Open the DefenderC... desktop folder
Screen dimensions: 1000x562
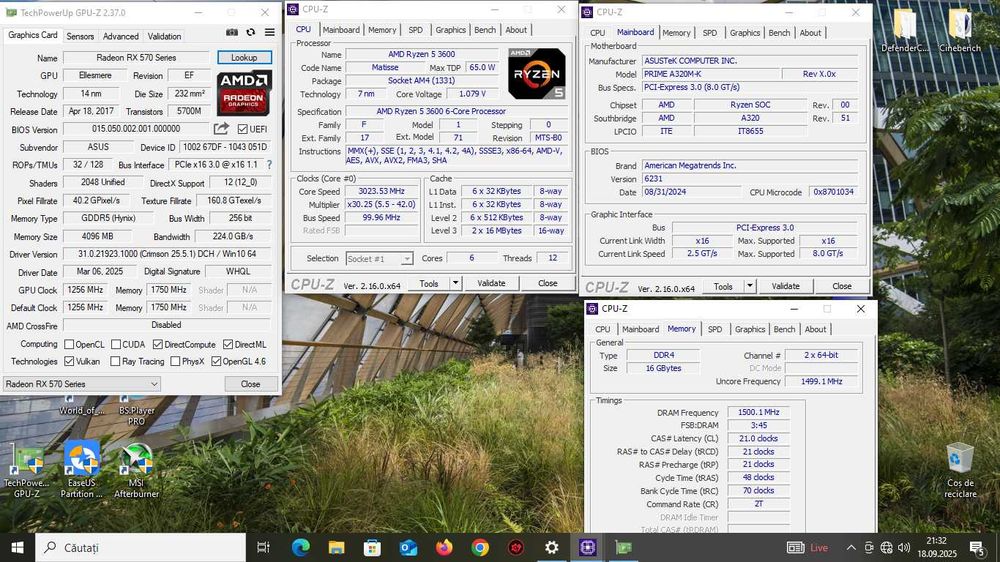pyautogui.click(x=904, y=29)
